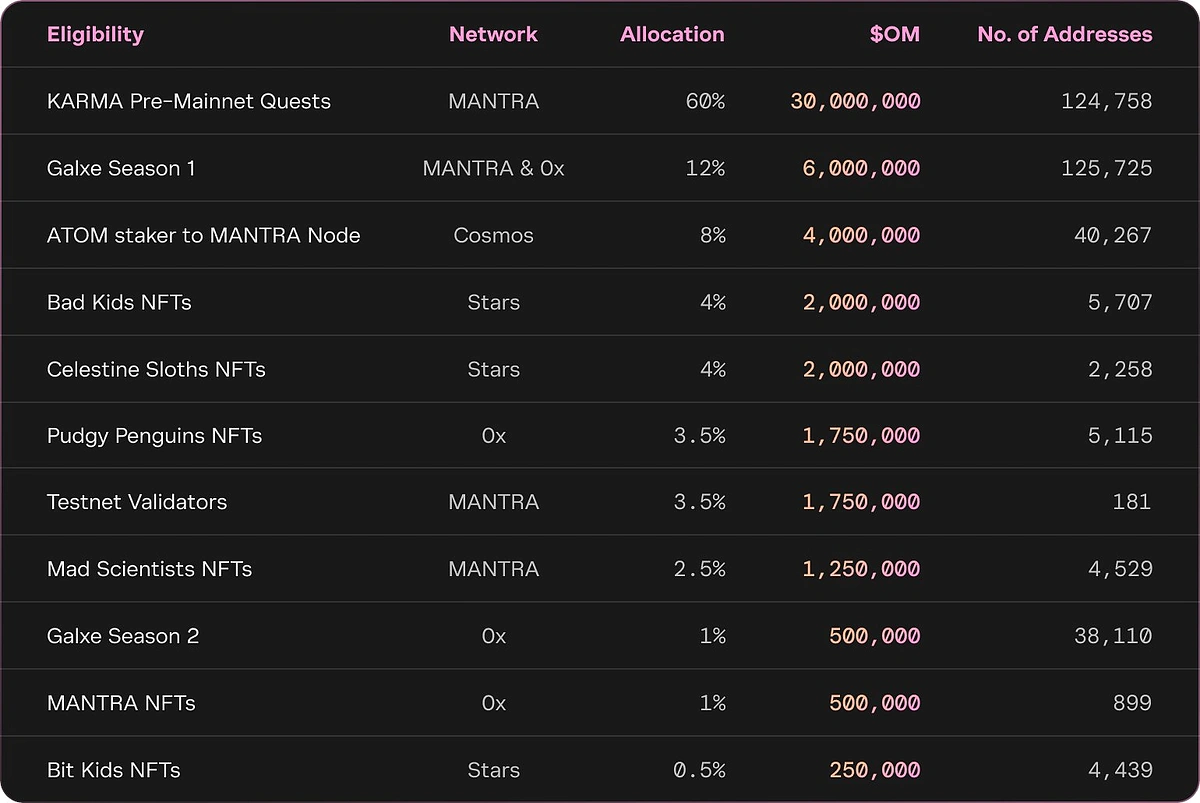Click Stars network in Bit Kids NFTs row

[x=494, y=770]
